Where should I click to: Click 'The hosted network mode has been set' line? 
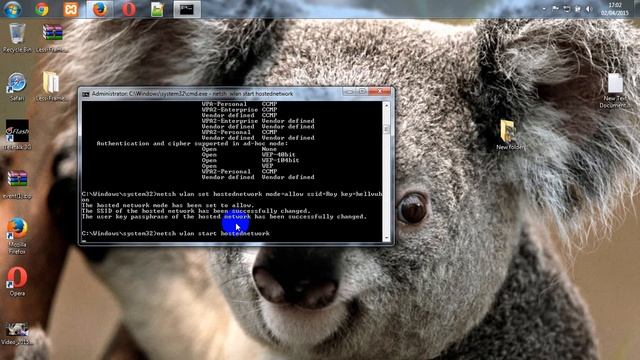(x=168, y=205)
